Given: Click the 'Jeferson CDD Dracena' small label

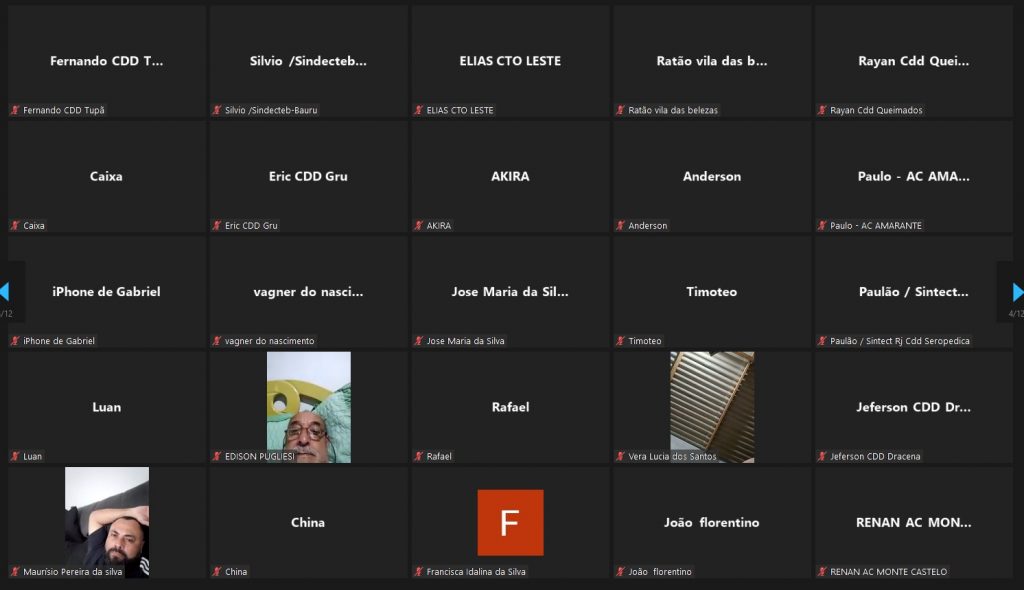Looking at the screenshot, I should coord(875,456).
